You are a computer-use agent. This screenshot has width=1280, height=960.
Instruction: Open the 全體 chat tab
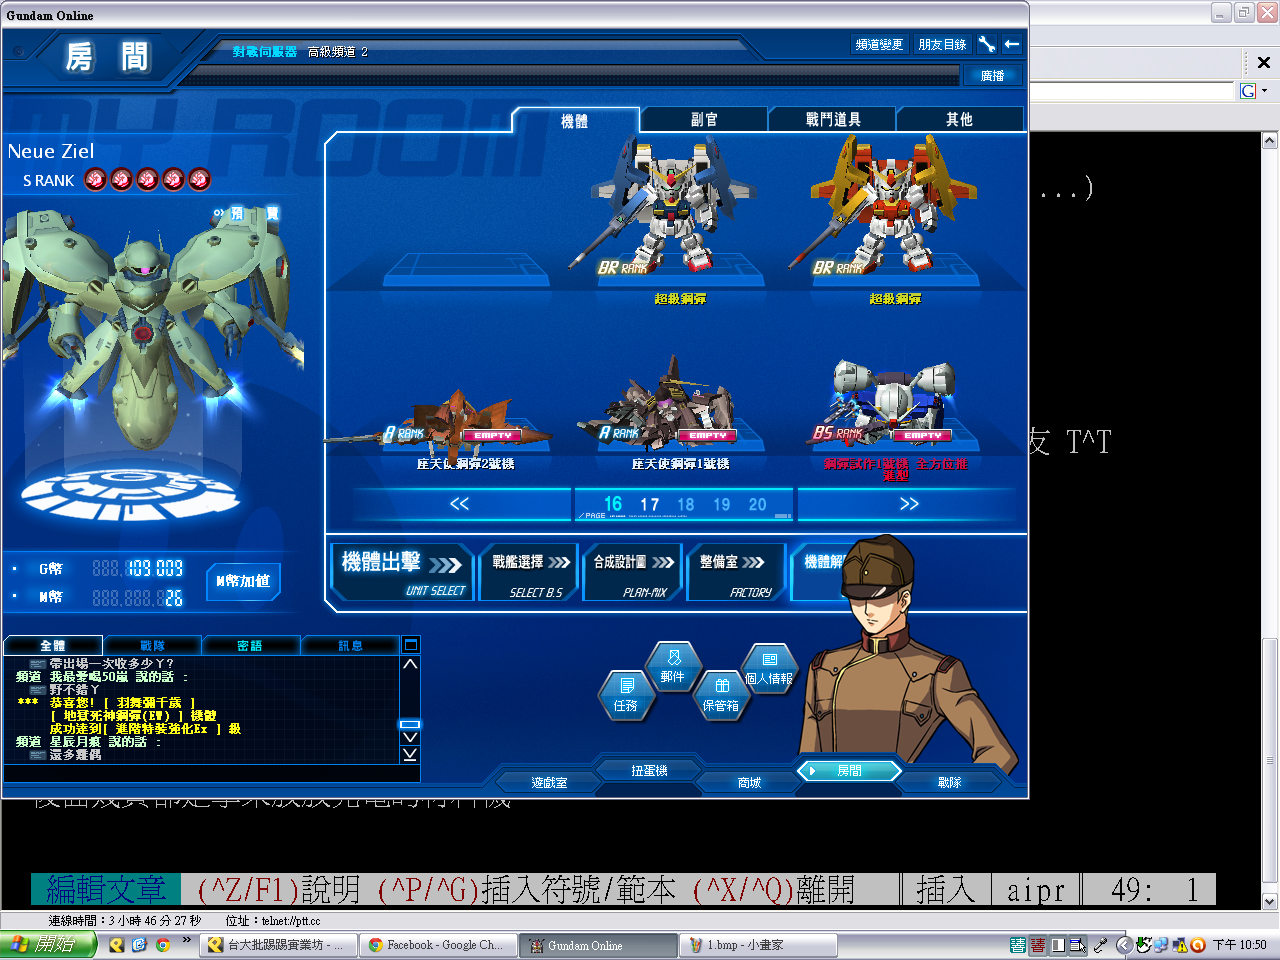pos(53,646)
